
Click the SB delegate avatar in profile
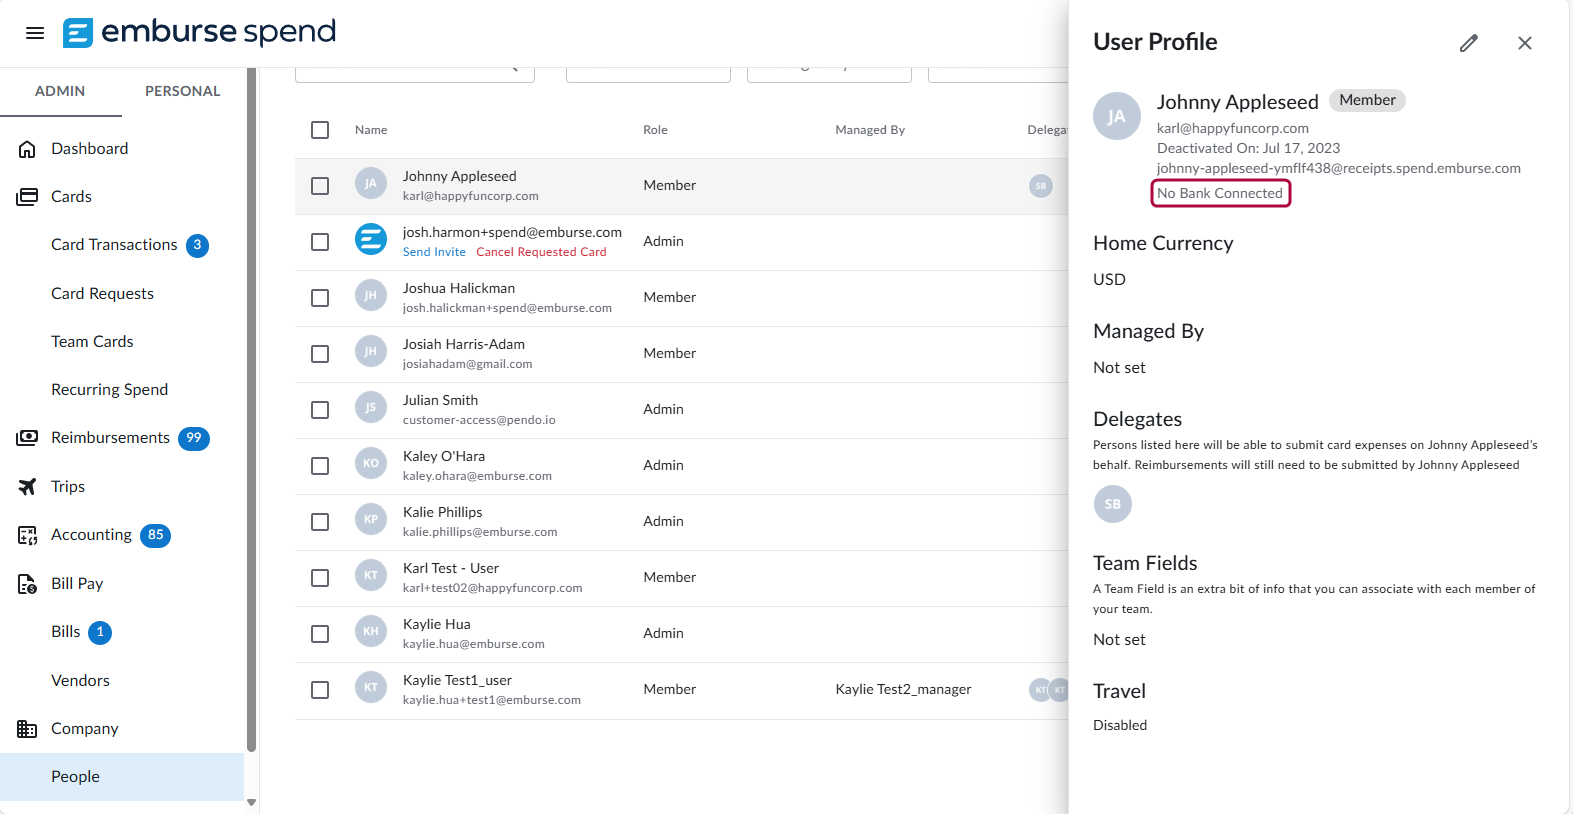(1113, 504)
